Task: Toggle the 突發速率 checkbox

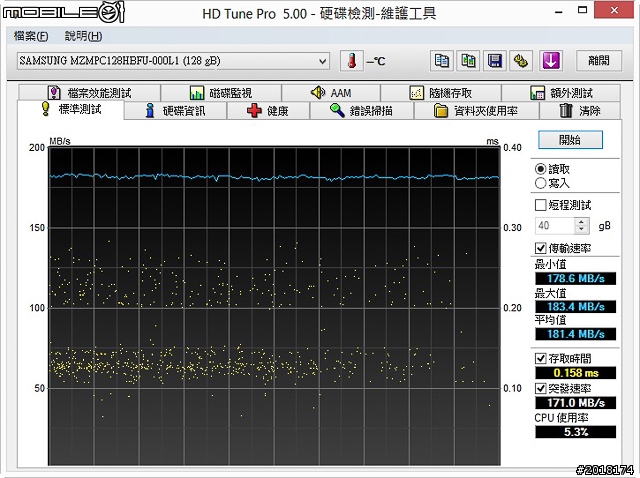Action: [x=540, y=388]
